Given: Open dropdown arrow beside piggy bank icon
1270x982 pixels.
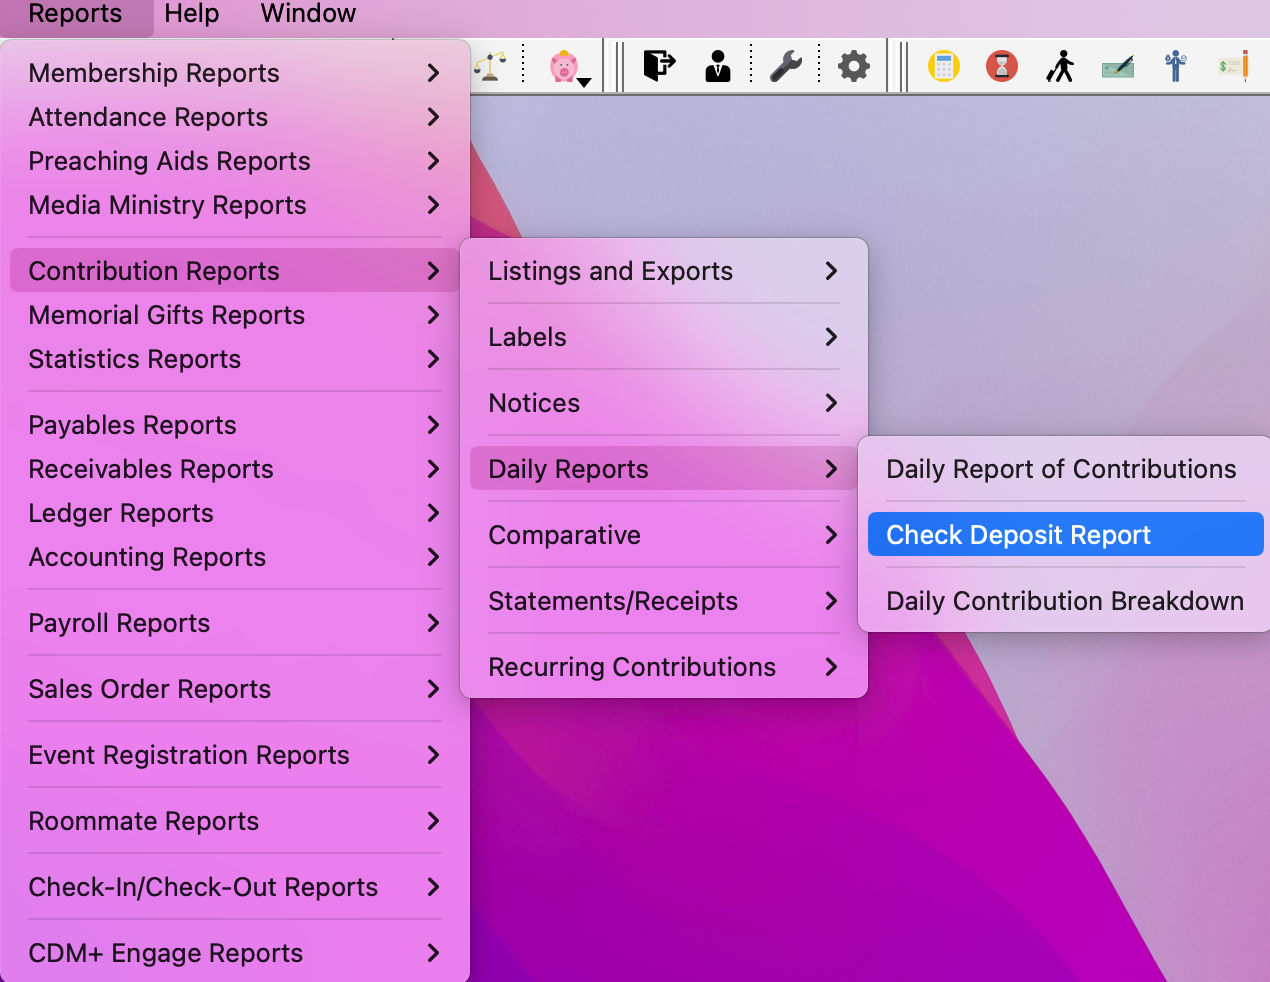Looking at the screenshot, I should point(585,82).
